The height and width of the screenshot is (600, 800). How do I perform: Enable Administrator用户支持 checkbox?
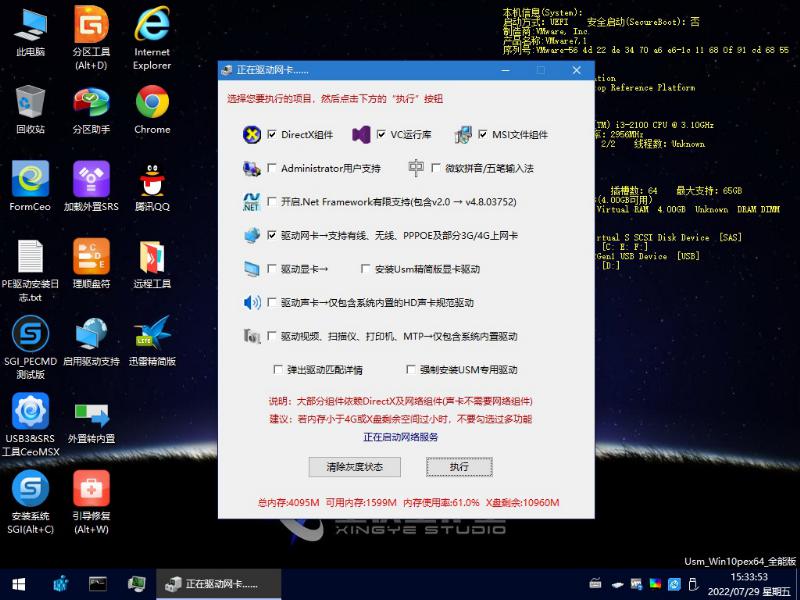[271, 168]
